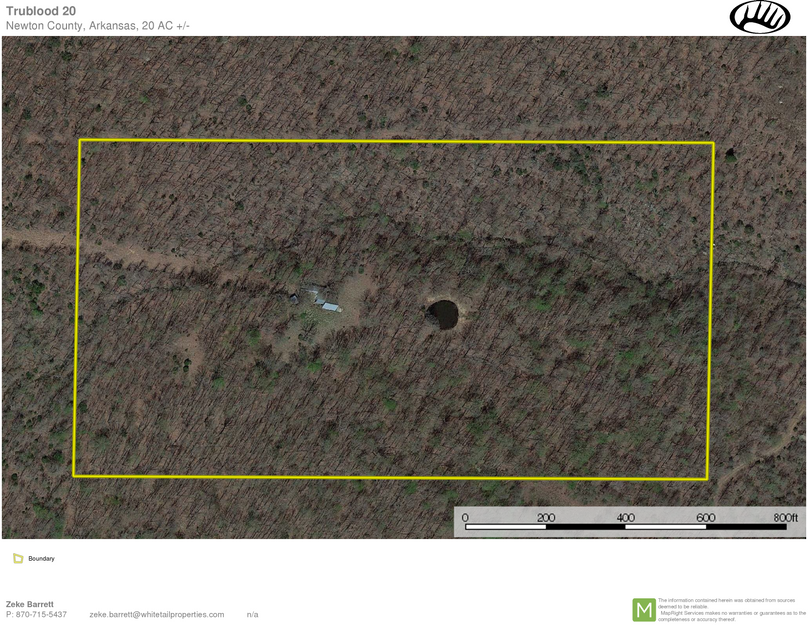
Task: Click the Trublood 20 title
Action: coord(40,11)
